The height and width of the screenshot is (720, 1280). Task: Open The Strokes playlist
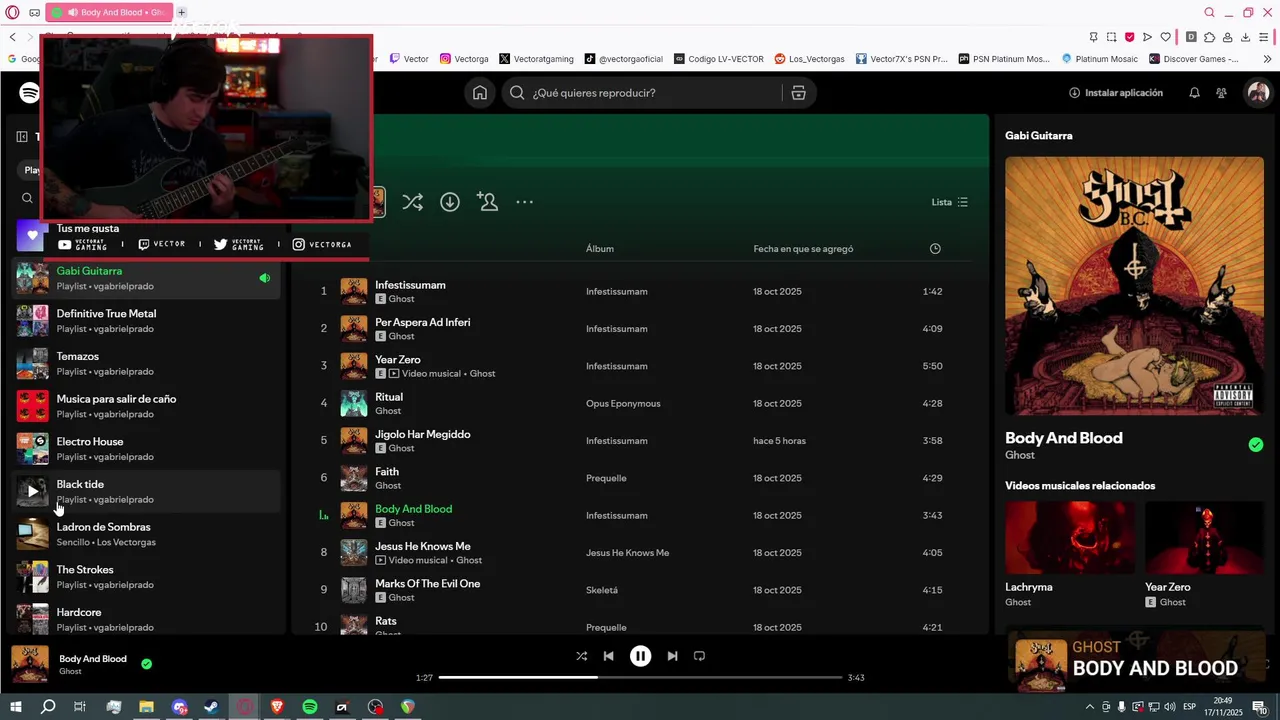[x=145, y=577]
